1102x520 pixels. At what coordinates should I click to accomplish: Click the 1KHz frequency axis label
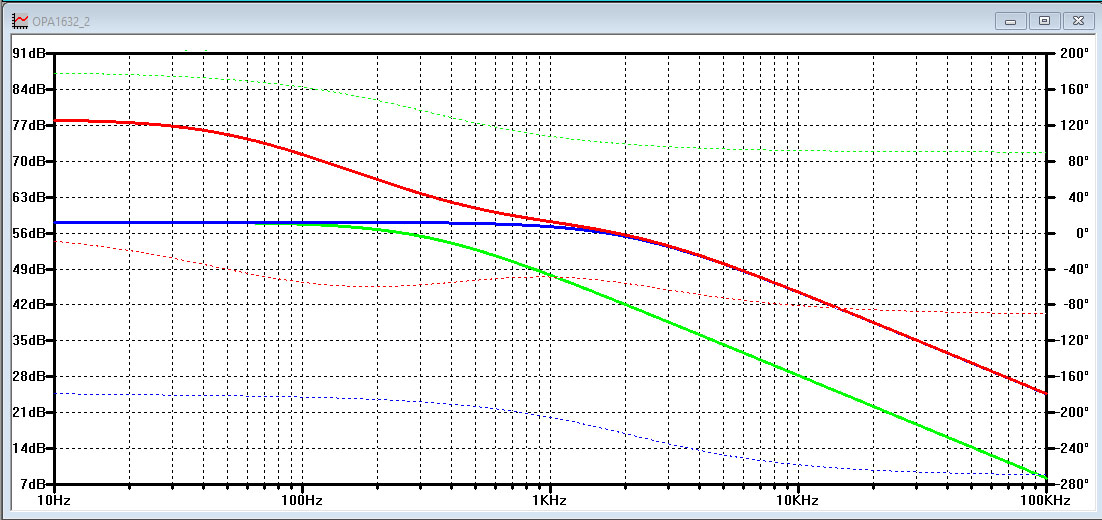tap(550, 501)
